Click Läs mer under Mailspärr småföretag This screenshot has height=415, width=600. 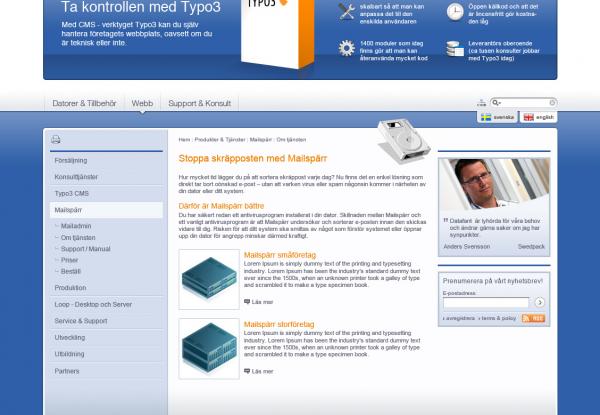[x=262, y=302]
